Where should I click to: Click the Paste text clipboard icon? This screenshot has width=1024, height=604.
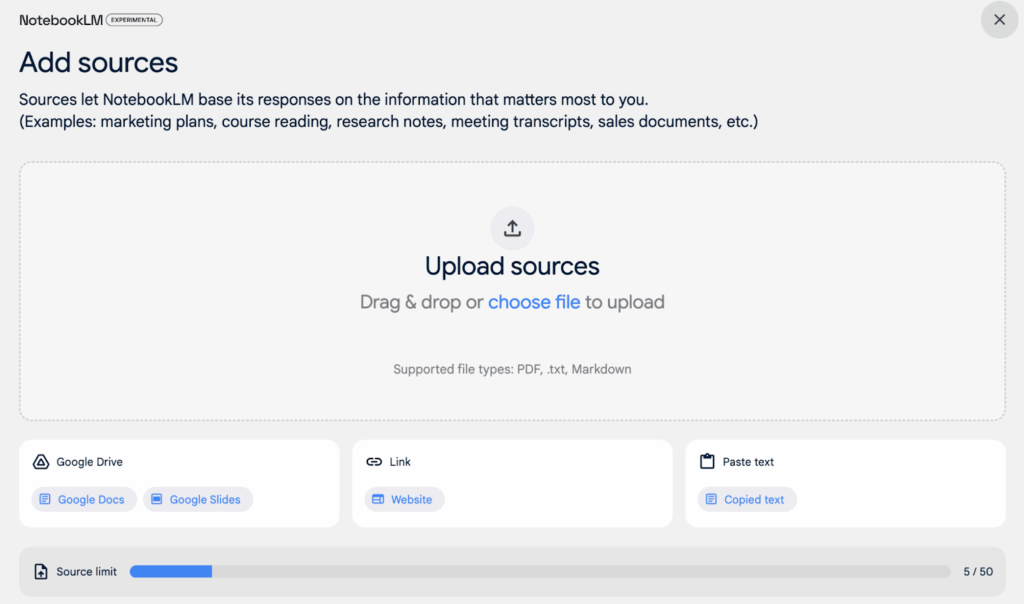pos(707,462)
